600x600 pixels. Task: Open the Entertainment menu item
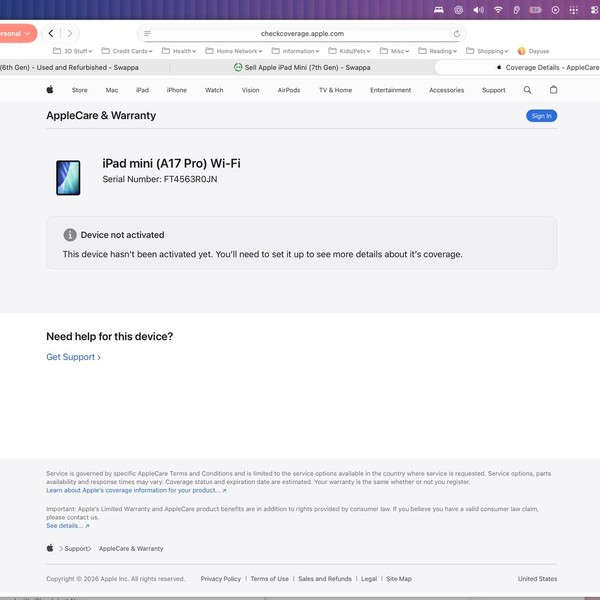pos(390,90)
